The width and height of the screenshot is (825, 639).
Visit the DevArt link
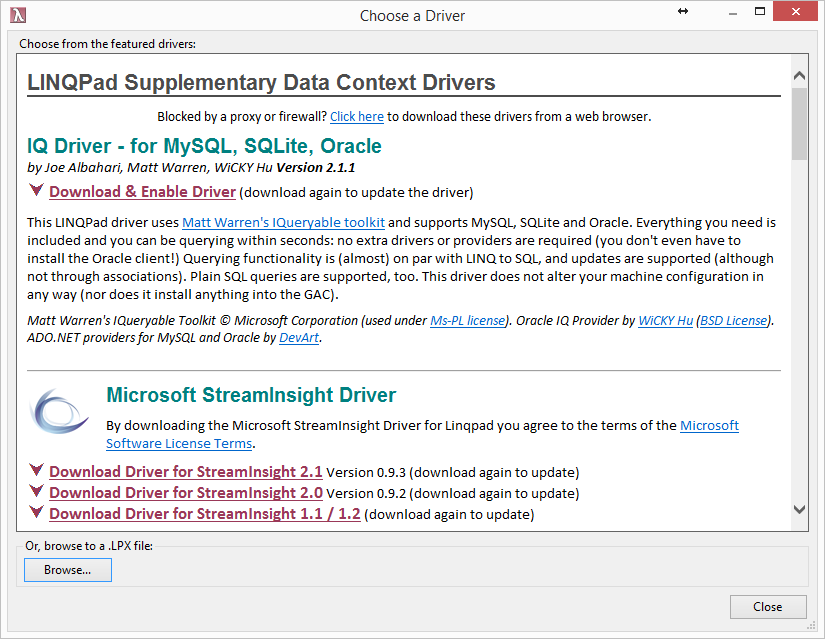[299, 337]
